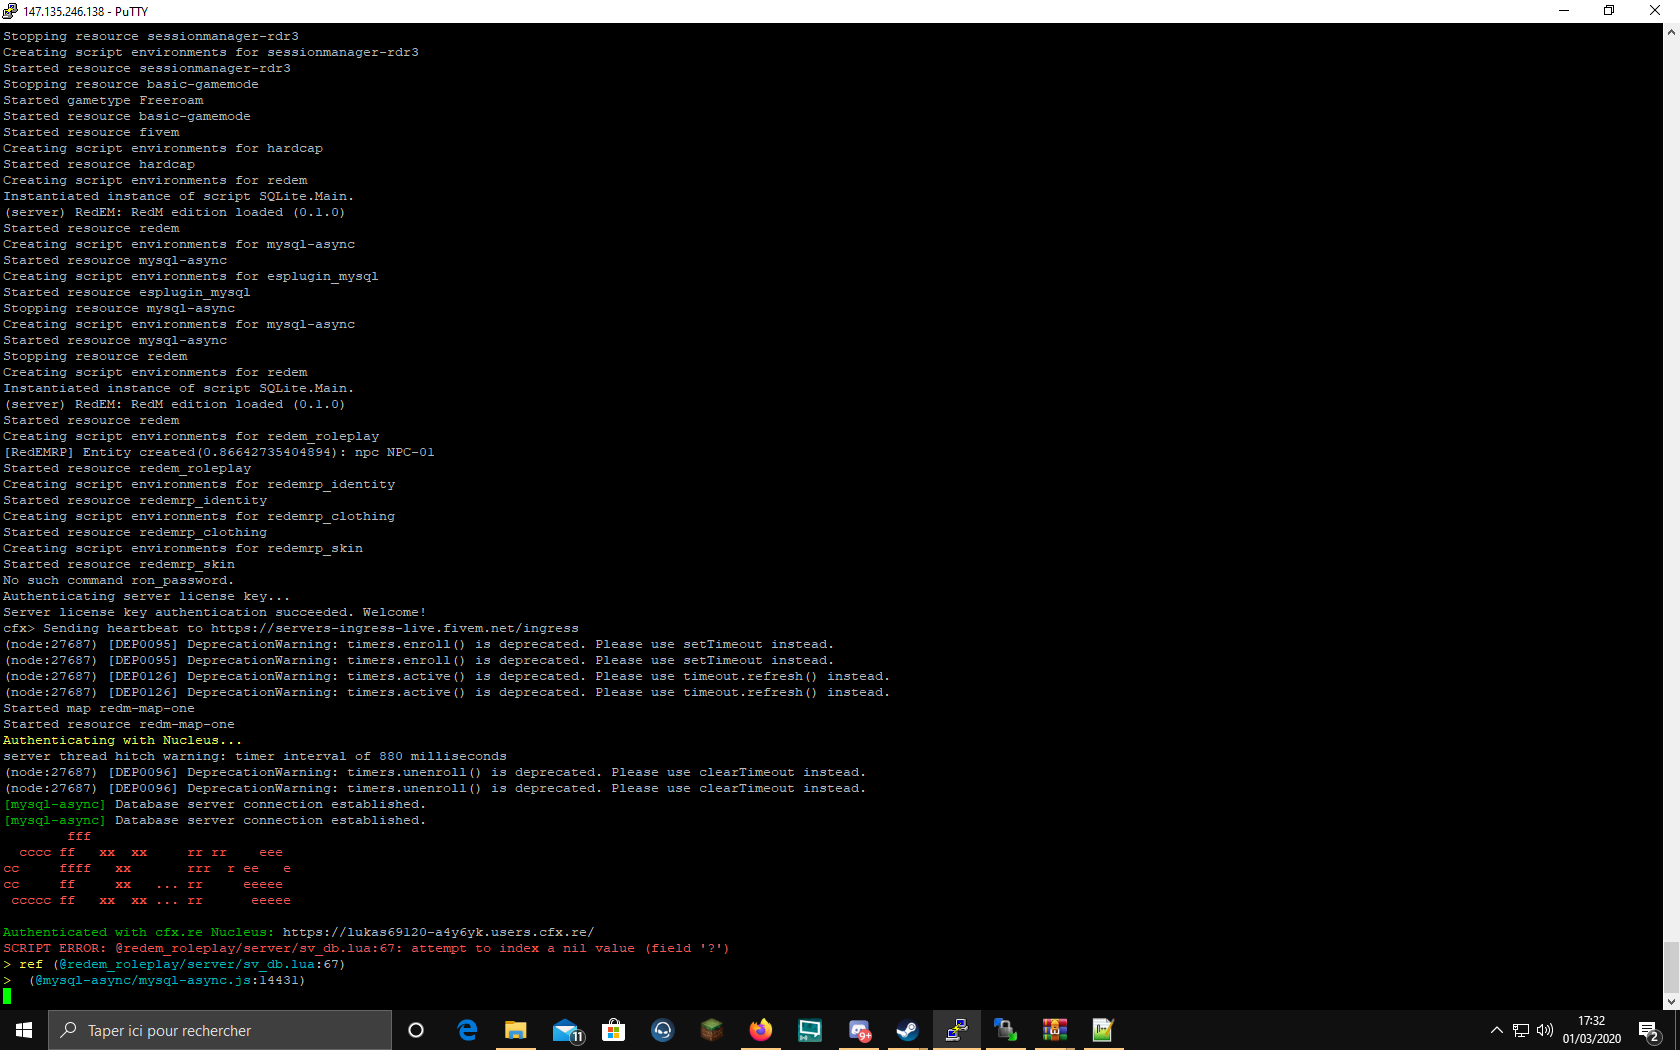Click 'Started map redm-map-one' line
The image size is (1680, 1050).
[x=99, y=708]
